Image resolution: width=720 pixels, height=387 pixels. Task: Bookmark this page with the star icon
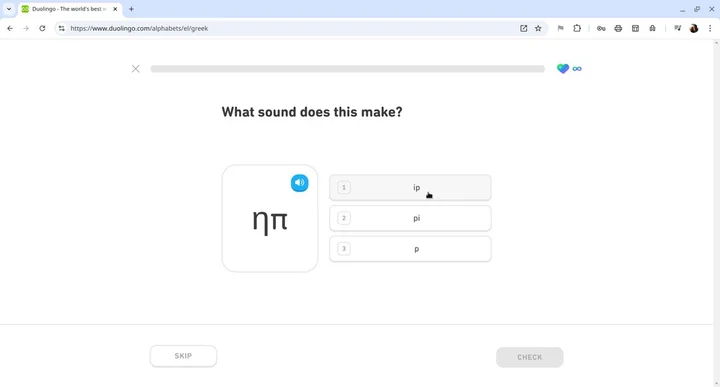point(538,28)
